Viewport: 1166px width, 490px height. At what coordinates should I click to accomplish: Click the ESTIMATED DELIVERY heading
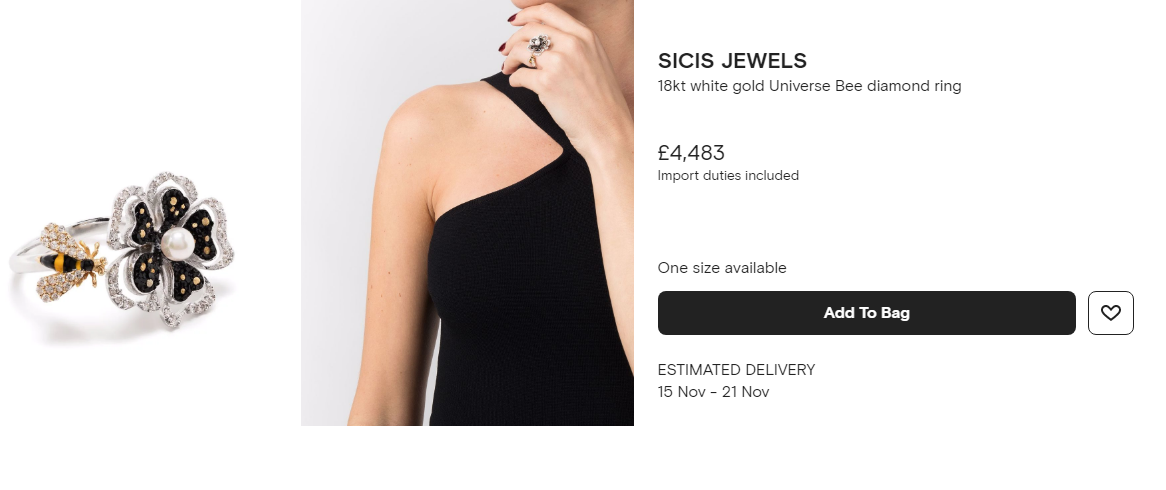click(736, 370)
